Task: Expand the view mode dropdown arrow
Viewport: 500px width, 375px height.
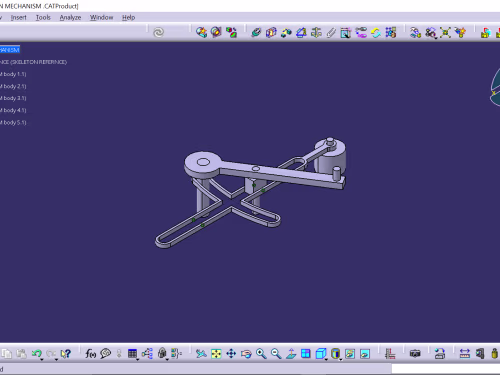Action: coord(341,359)
